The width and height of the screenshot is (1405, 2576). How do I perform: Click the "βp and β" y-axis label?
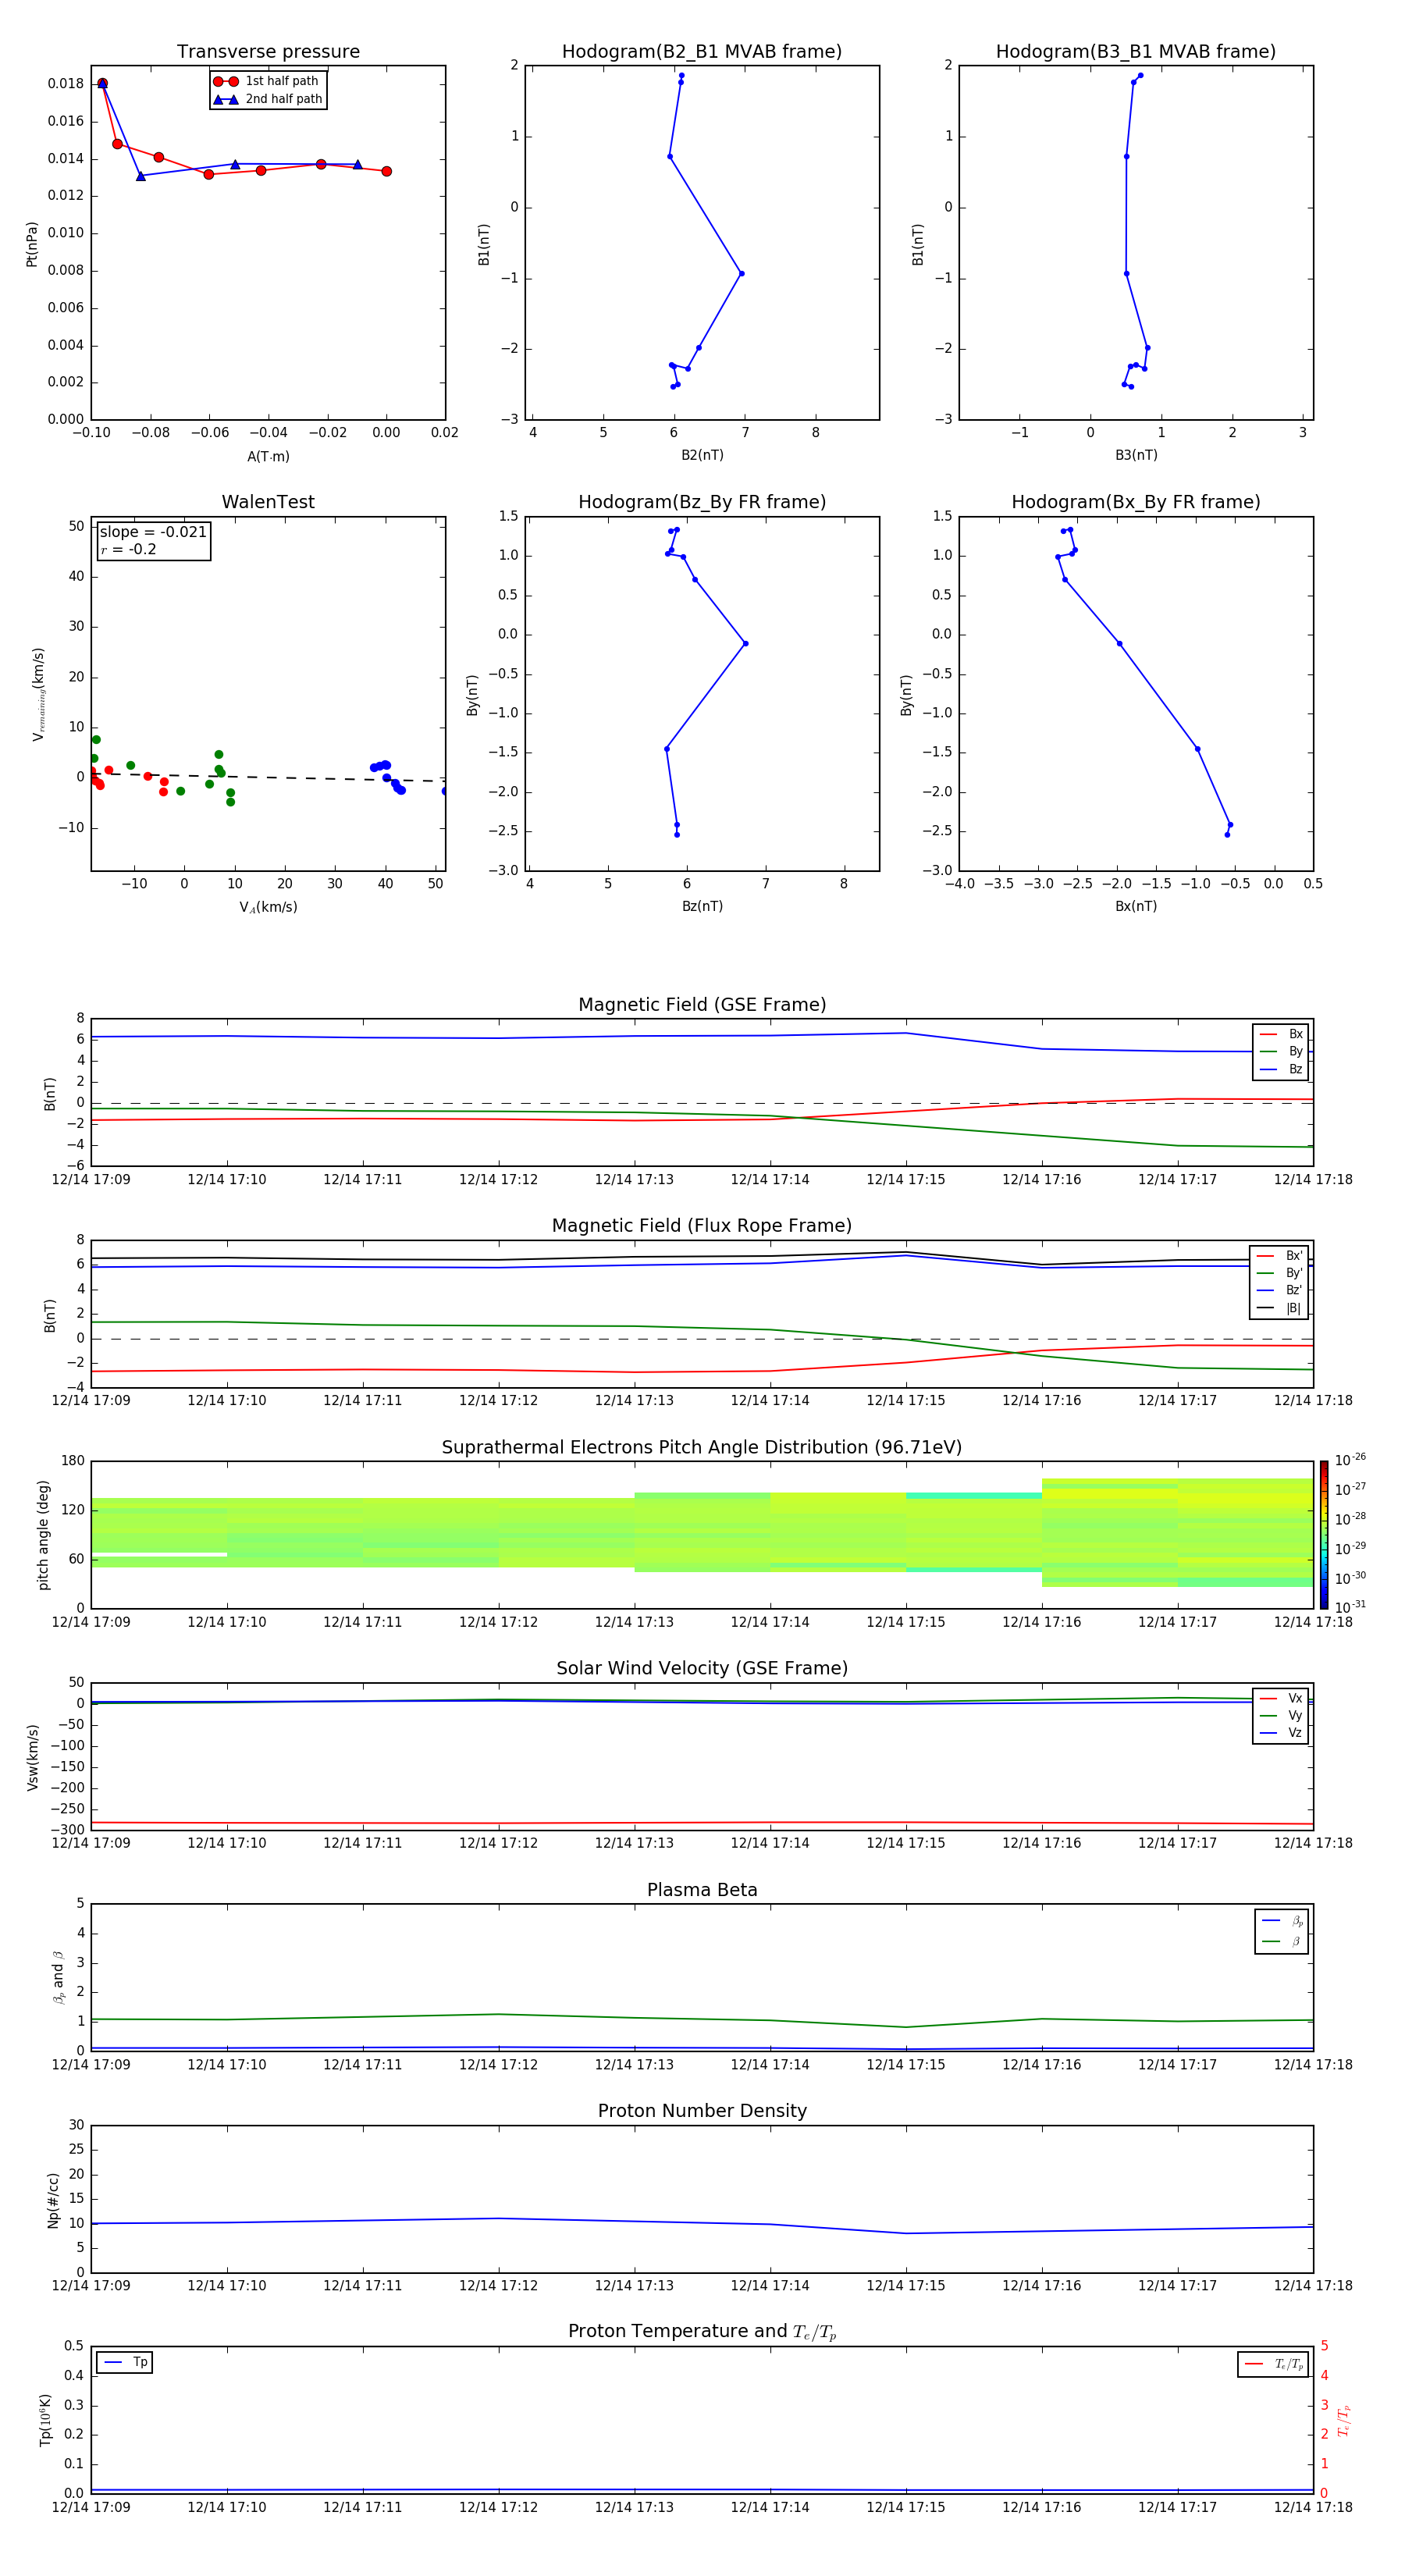pos(58,1977)
